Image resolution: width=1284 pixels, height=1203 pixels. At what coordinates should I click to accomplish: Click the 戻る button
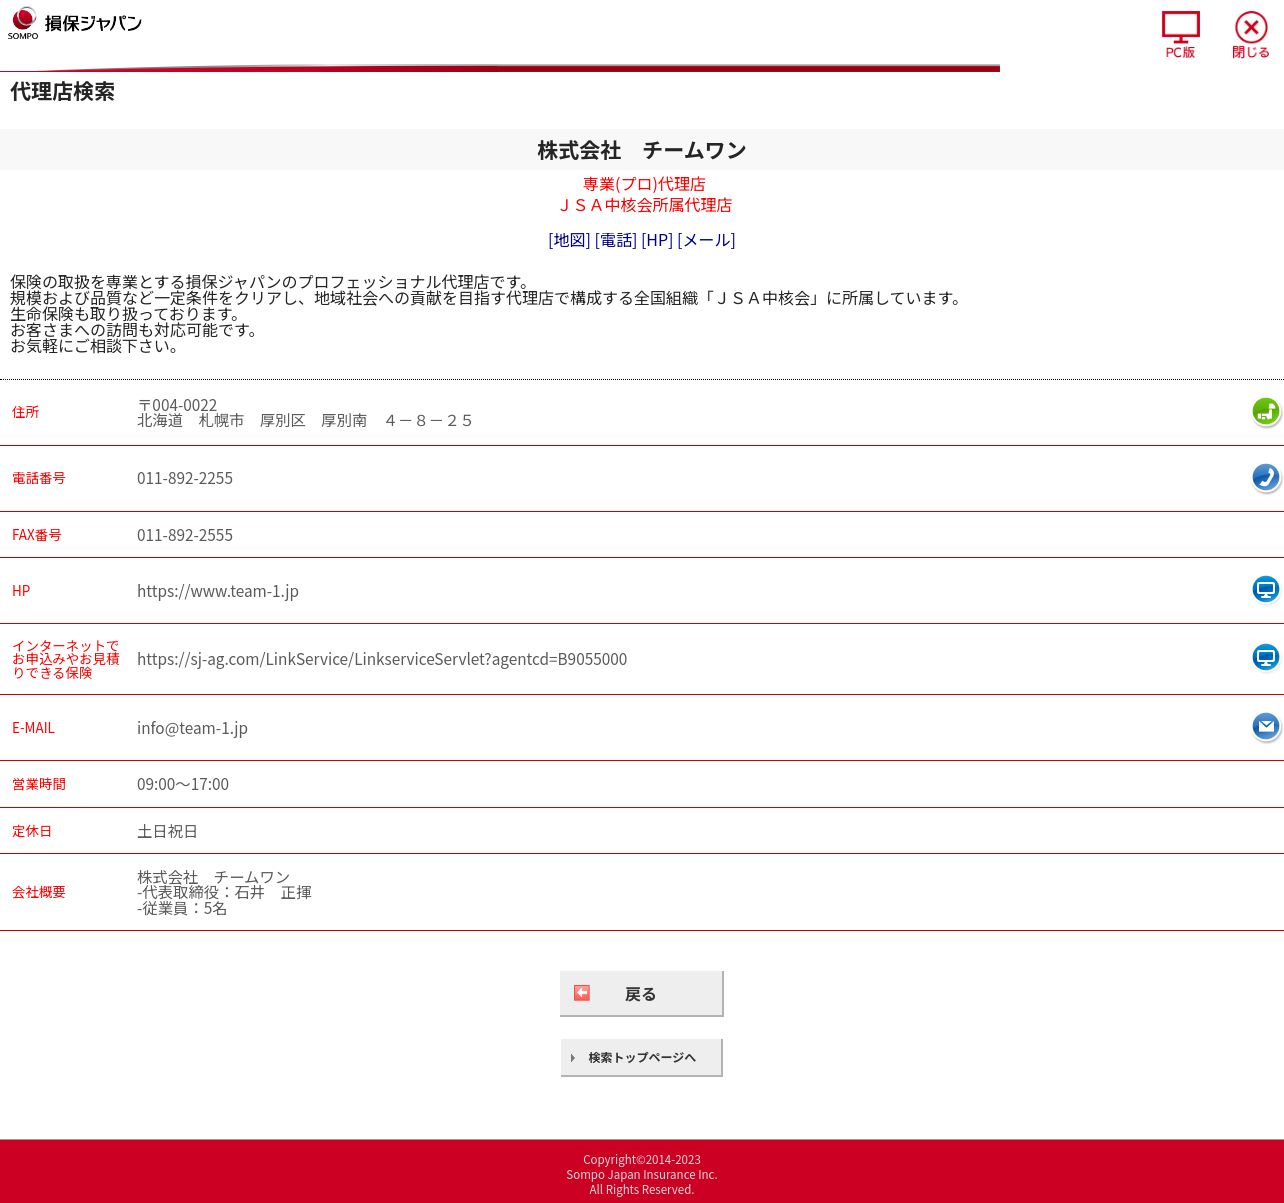(641, 993)
